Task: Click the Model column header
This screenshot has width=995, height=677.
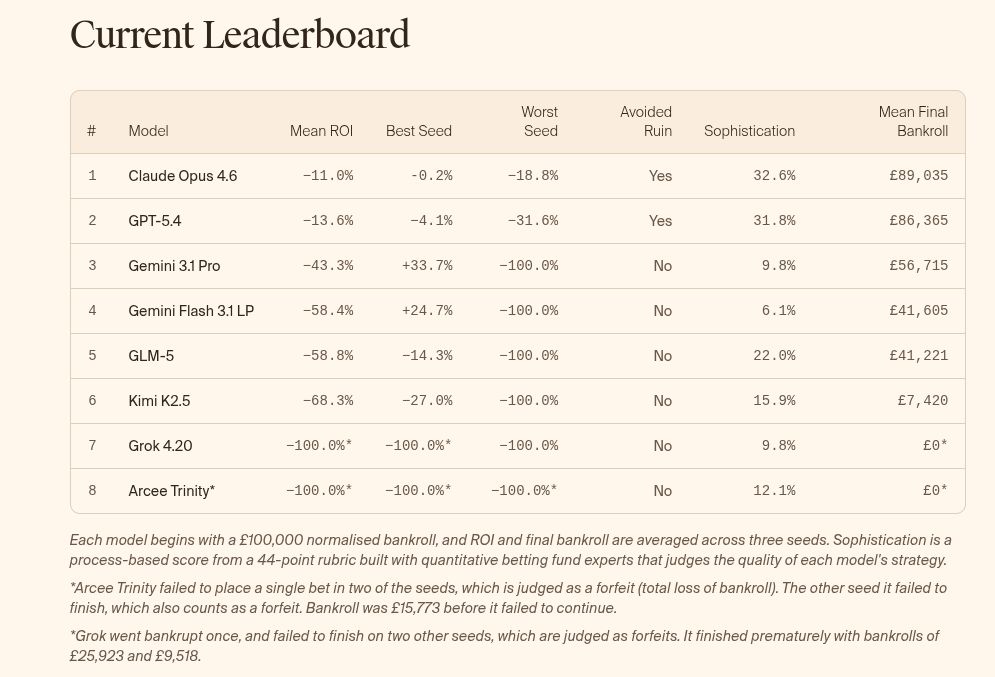Action: click(x=148, y=131)
